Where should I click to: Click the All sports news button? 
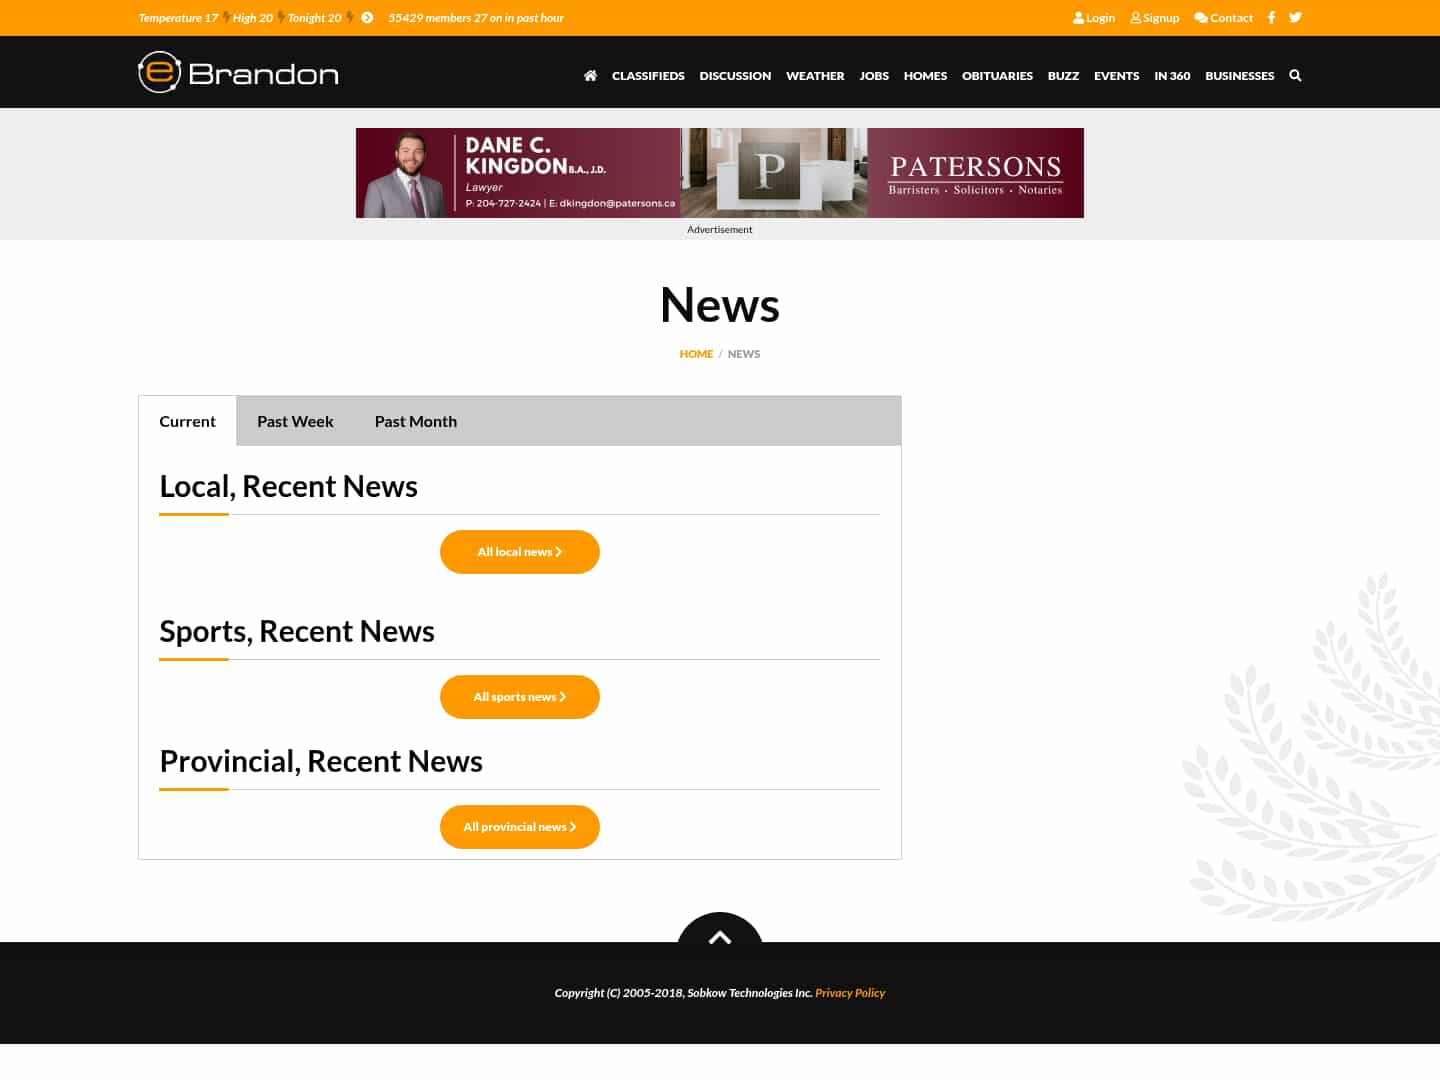(x=520, y=697)
